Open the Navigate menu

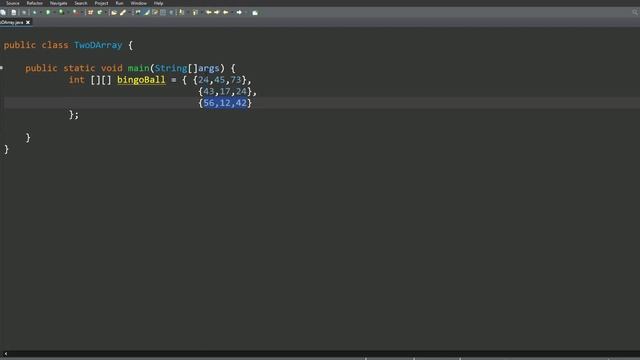click(x=58, y=3)
